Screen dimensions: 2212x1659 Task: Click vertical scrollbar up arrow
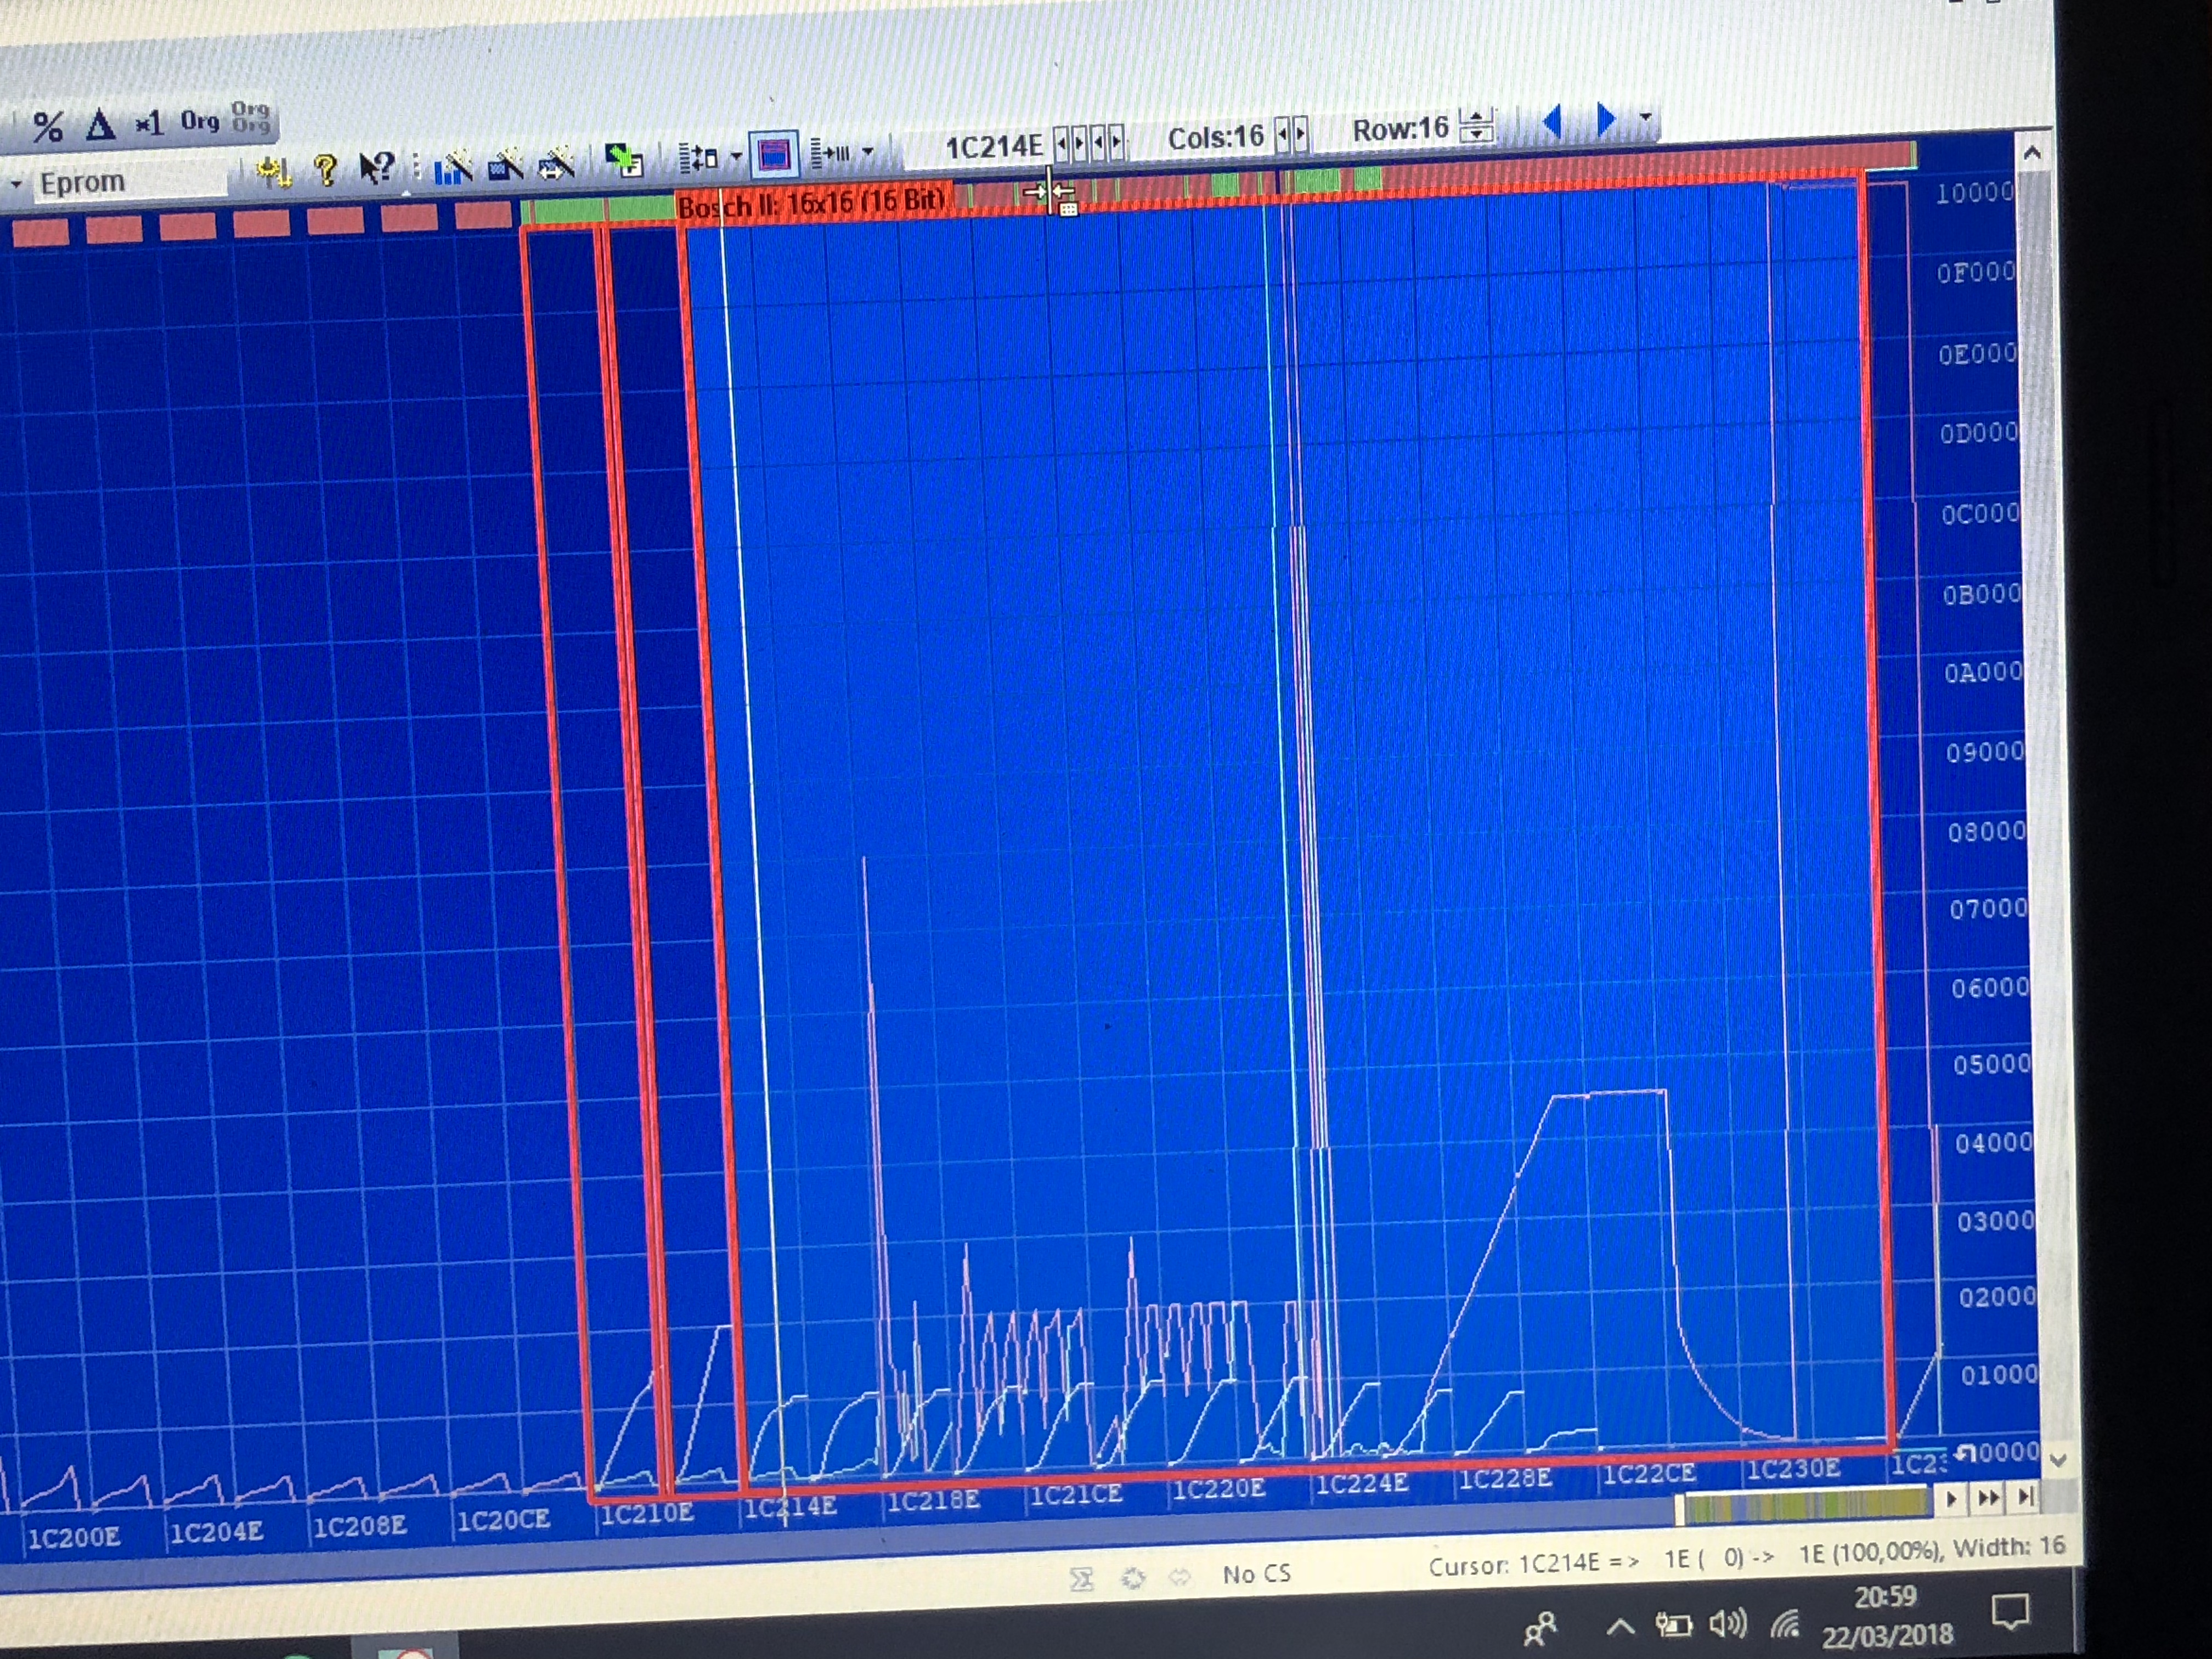pos(2031,154)
